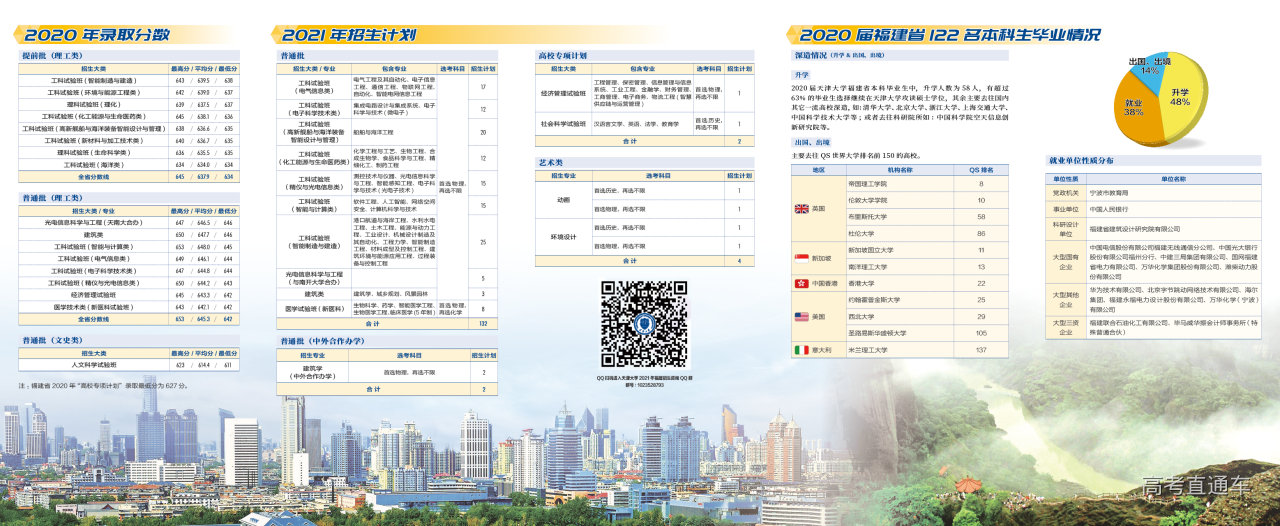Click the 高考直通车 watermark text

[1196, 487]
